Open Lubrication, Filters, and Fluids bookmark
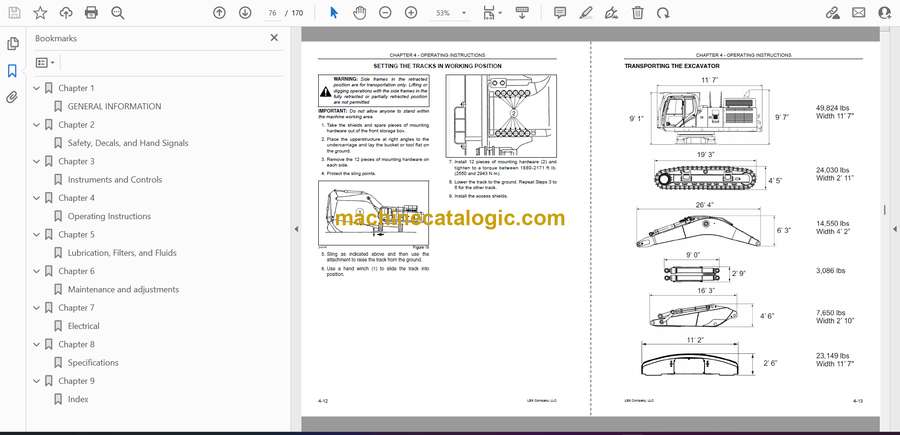 click(122, 253)
